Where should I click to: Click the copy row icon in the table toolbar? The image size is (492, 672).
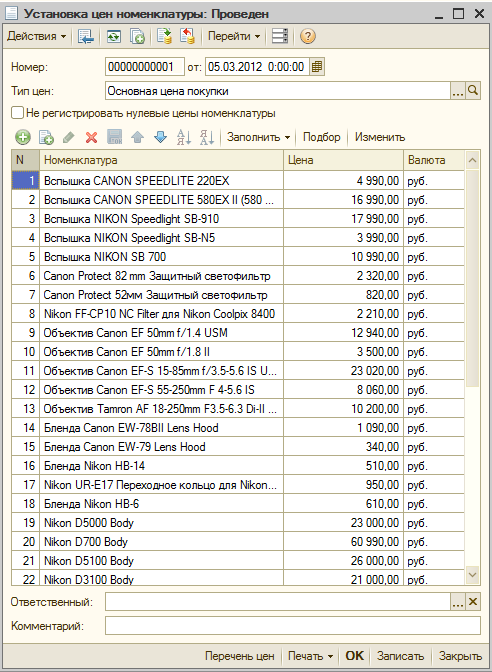[x=46, y=138]
